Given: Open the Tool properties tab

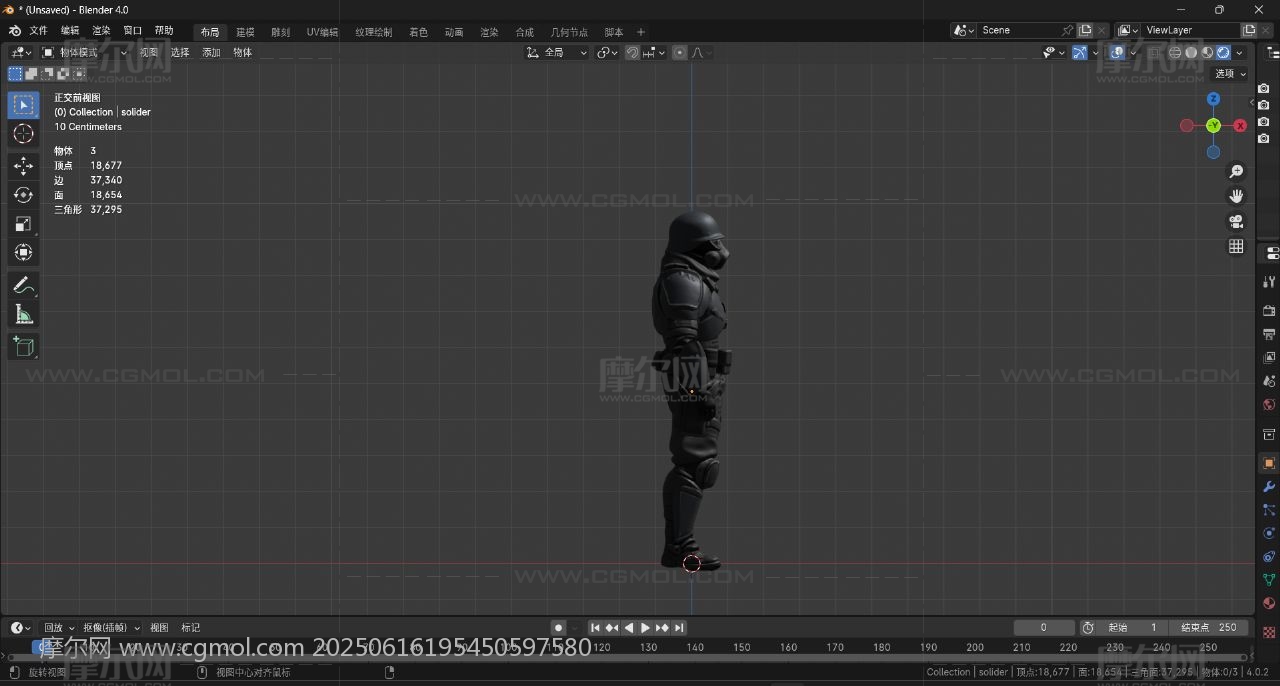Looking at the screenshot, I should coord(1269,282).
